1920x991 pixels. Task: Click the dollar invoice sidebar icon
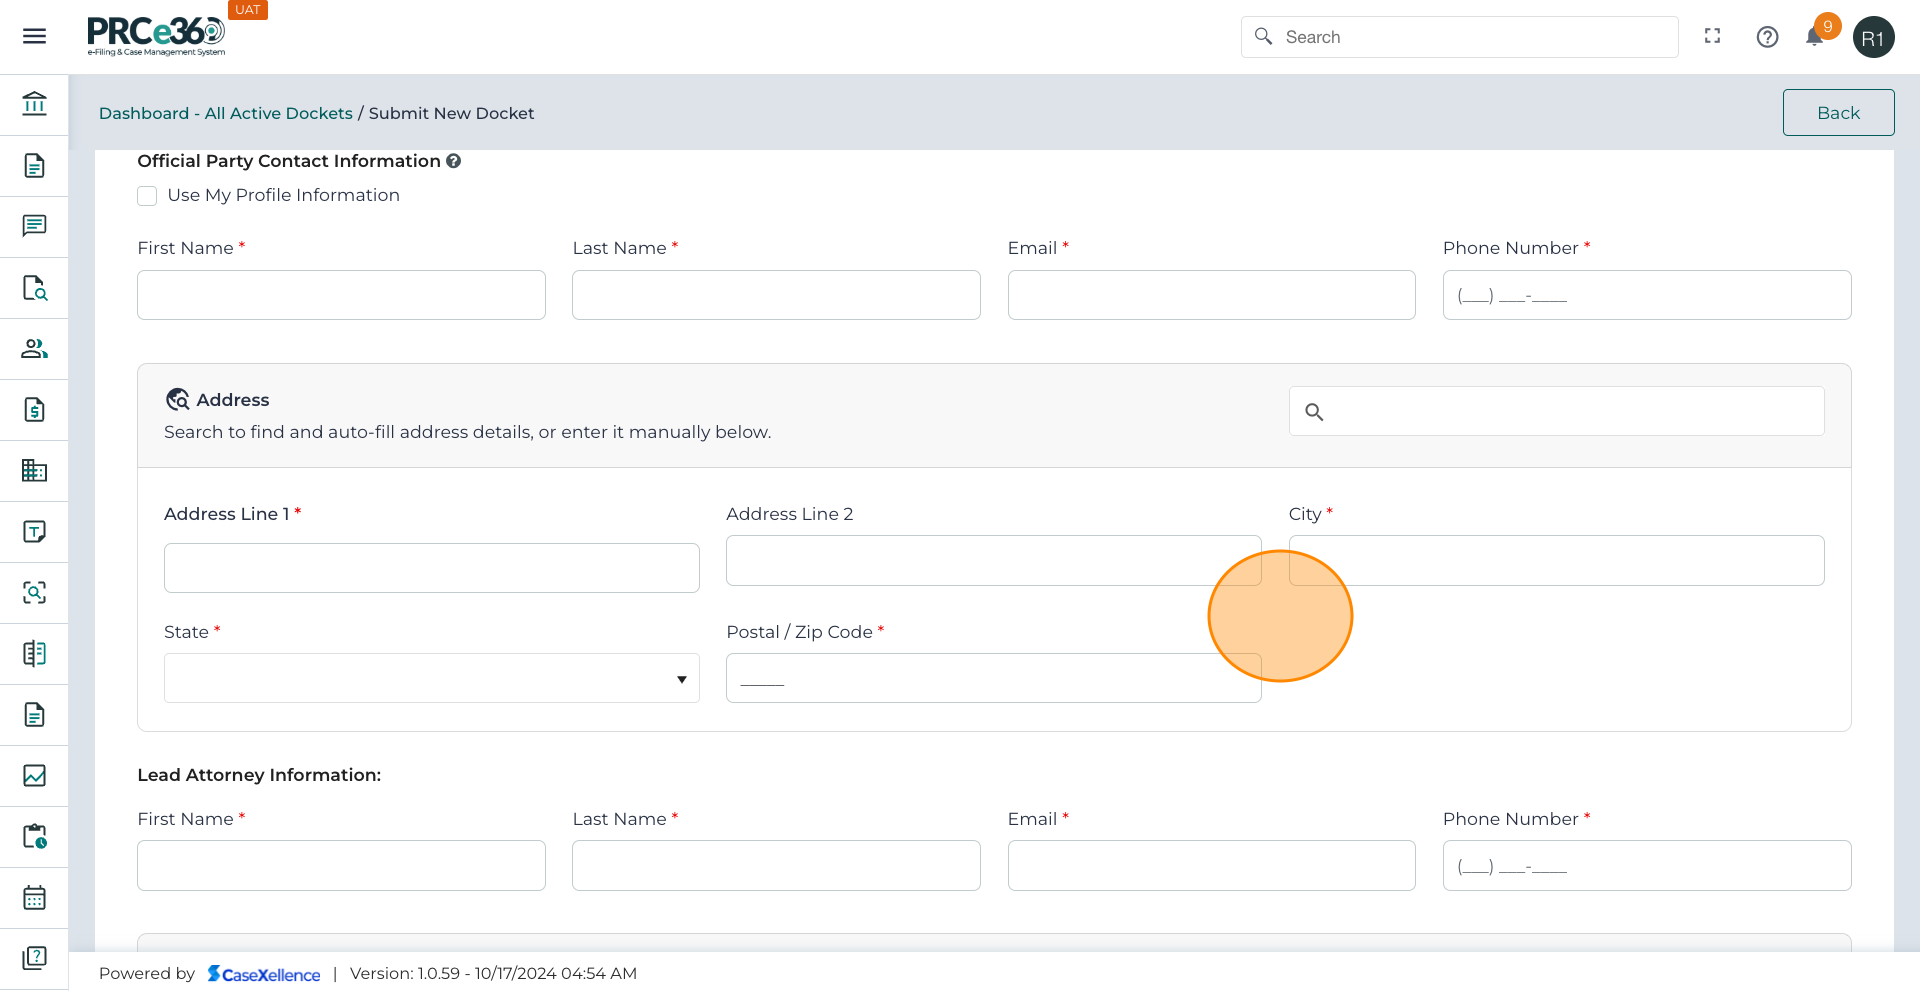34,410
